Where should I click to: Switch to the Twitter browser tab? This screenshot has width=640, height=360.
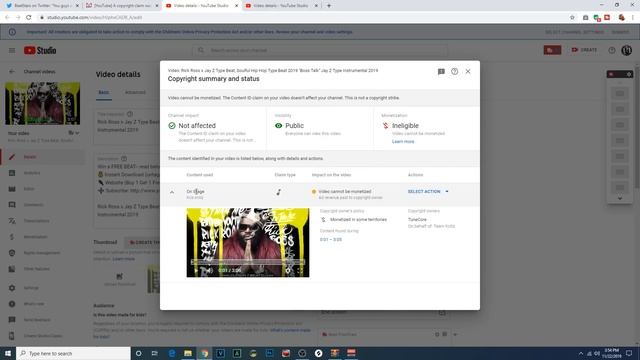click(42, 6)
